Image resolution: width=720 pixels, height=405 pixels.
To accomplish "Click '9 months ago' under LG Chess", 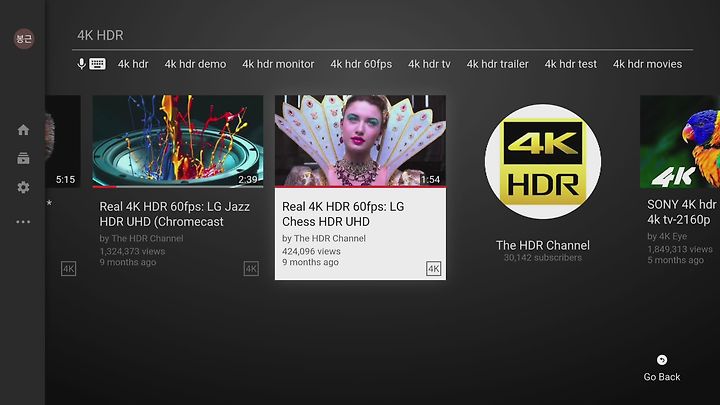I will tap(310, 262).
